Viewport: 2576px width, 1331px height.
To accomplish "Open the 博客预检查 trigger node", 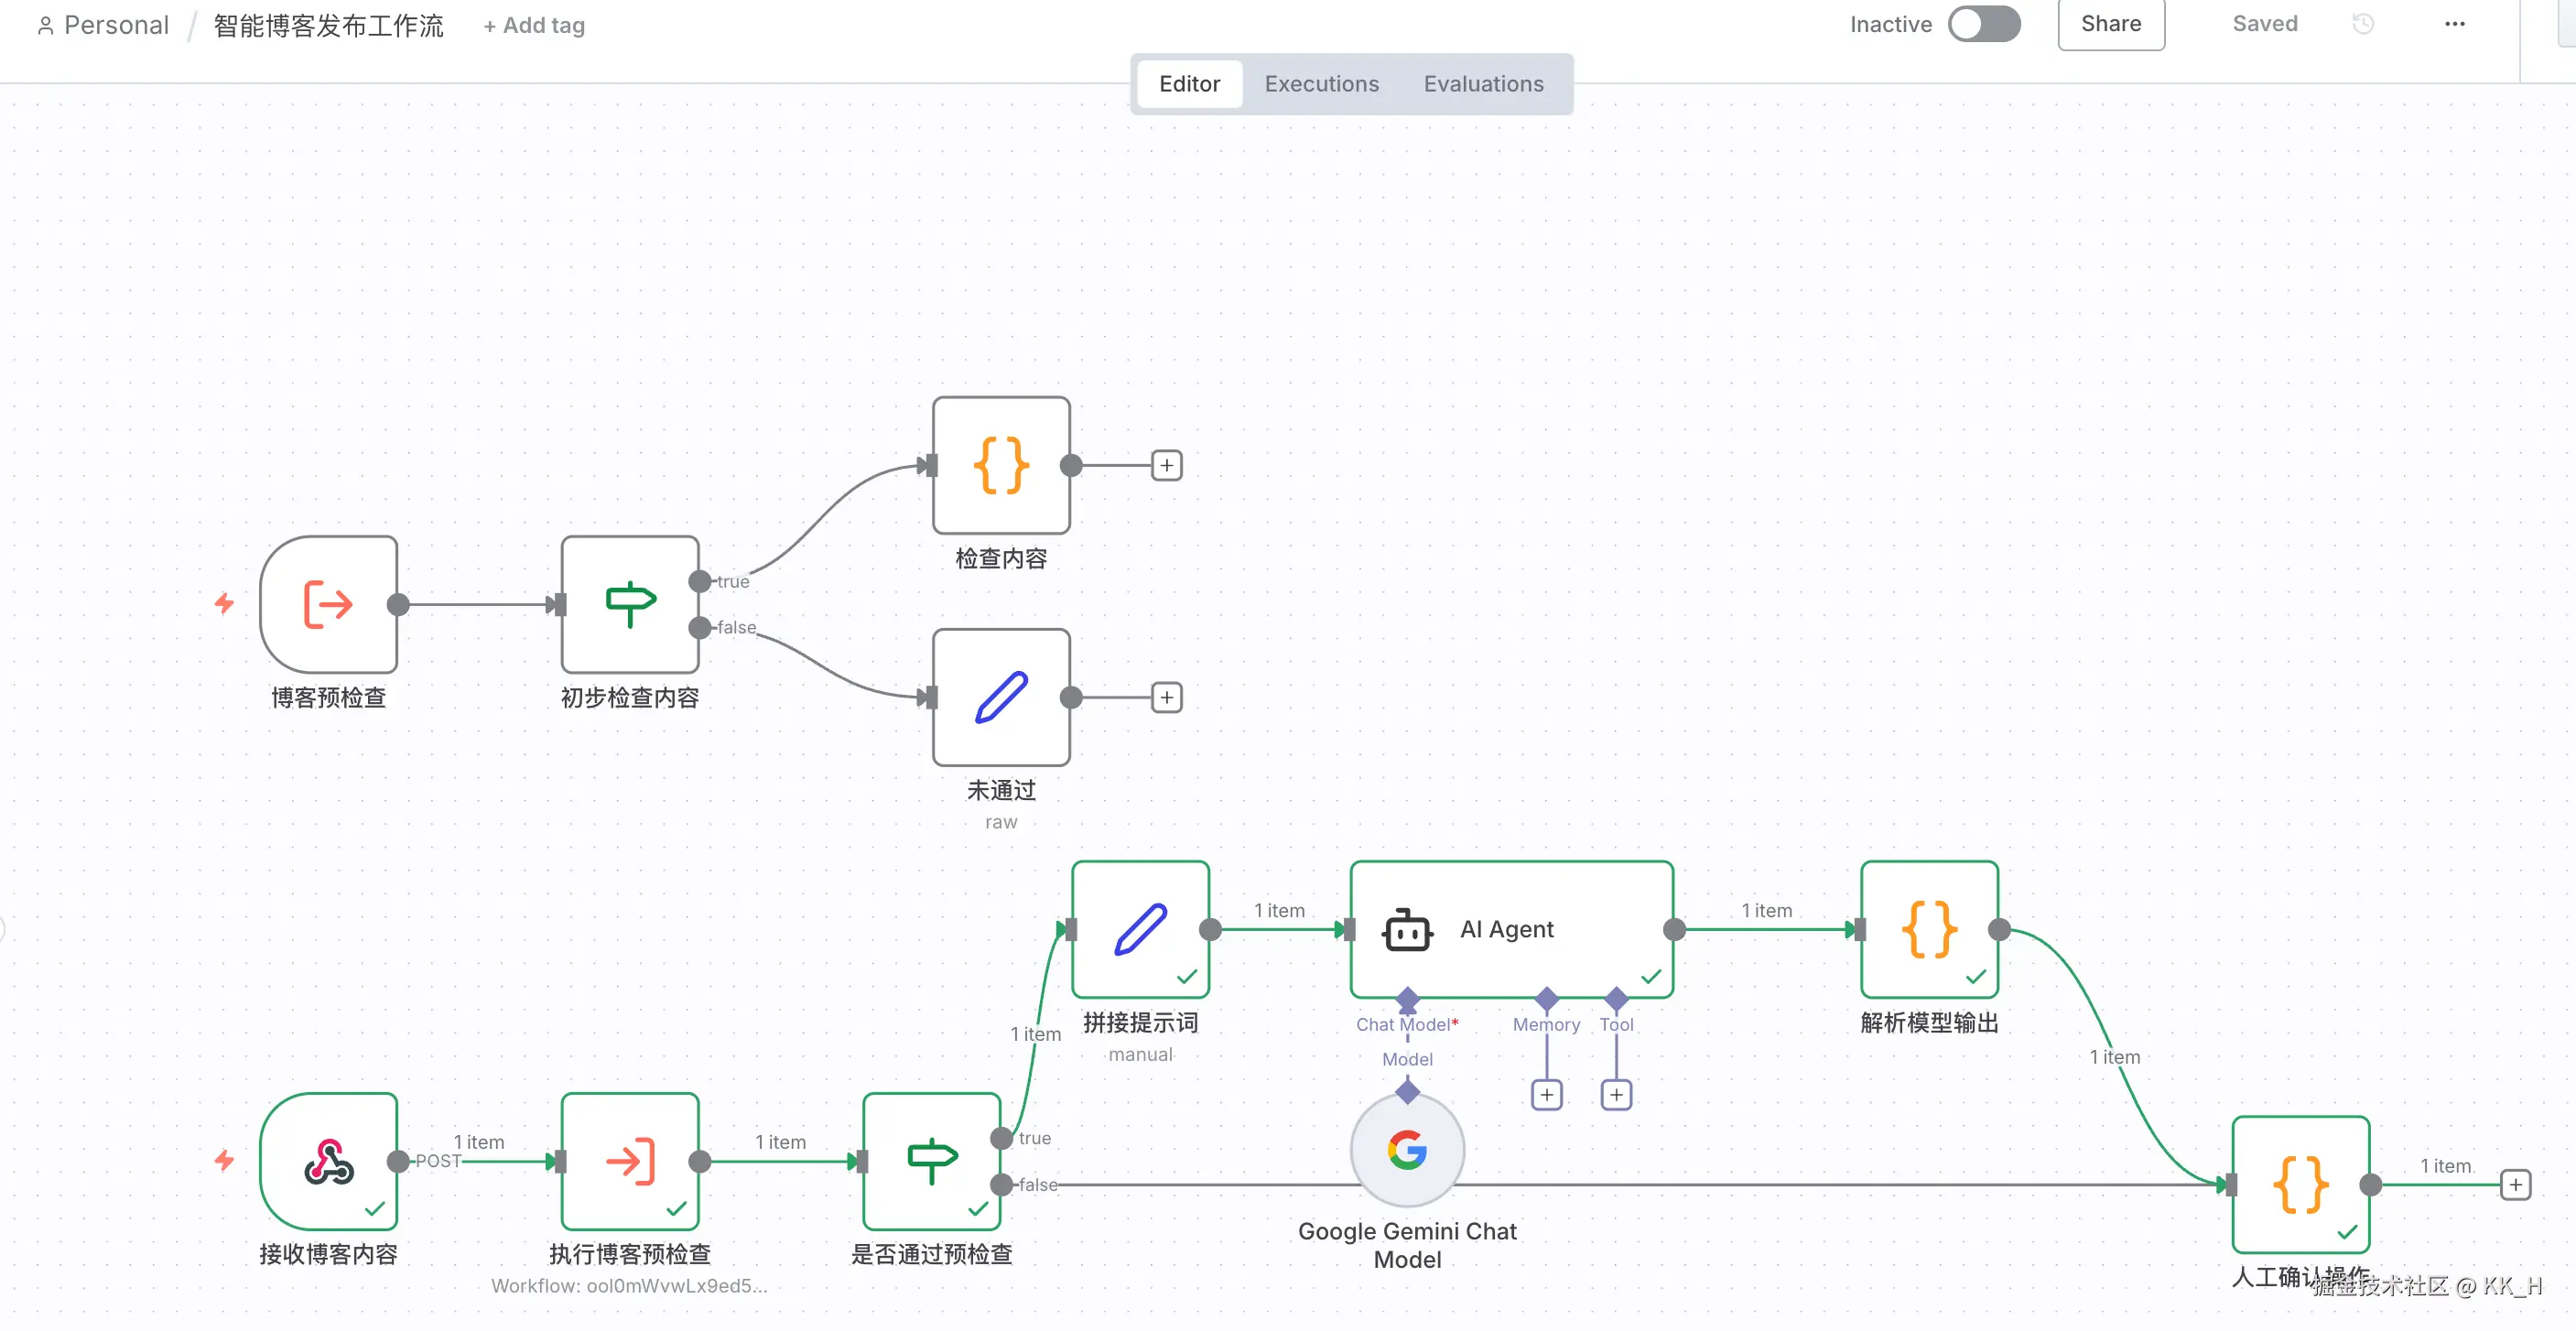I will (x=328, y=604).
